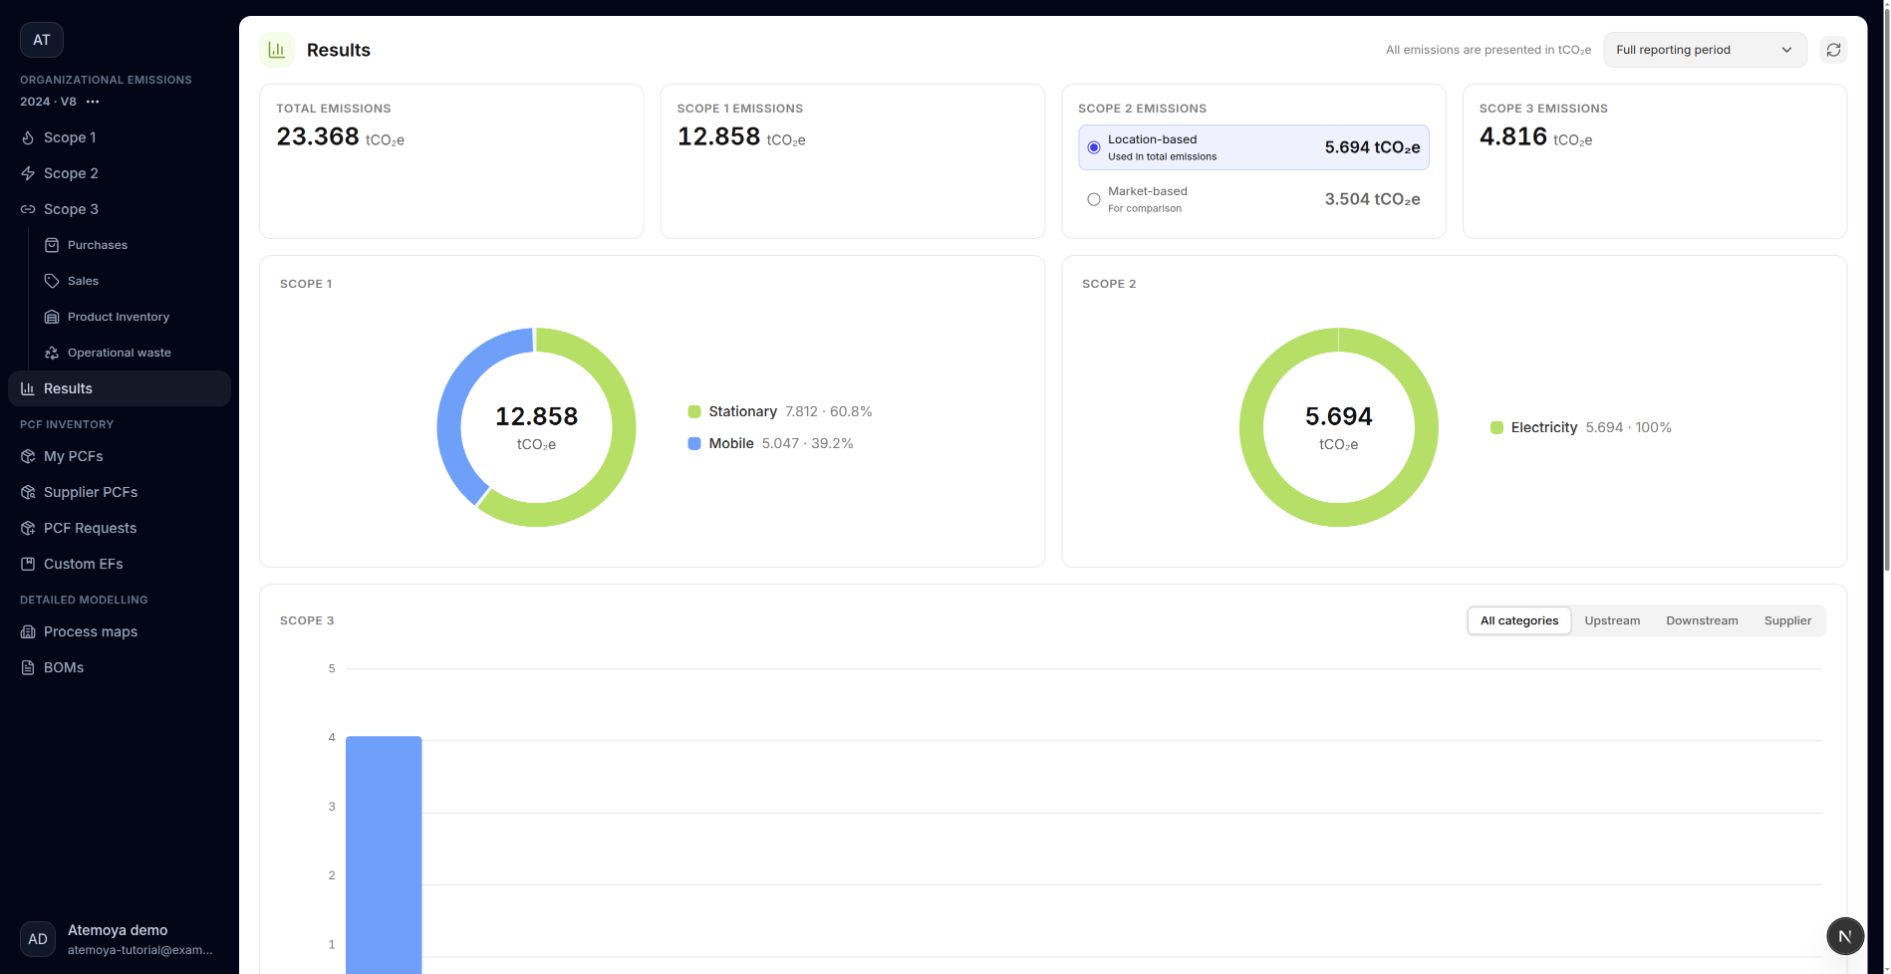Image resolution: width=1891 pixels, height=974 pixels.
Task: Switch to the Supplier tab
Action: click(1787, 621)
